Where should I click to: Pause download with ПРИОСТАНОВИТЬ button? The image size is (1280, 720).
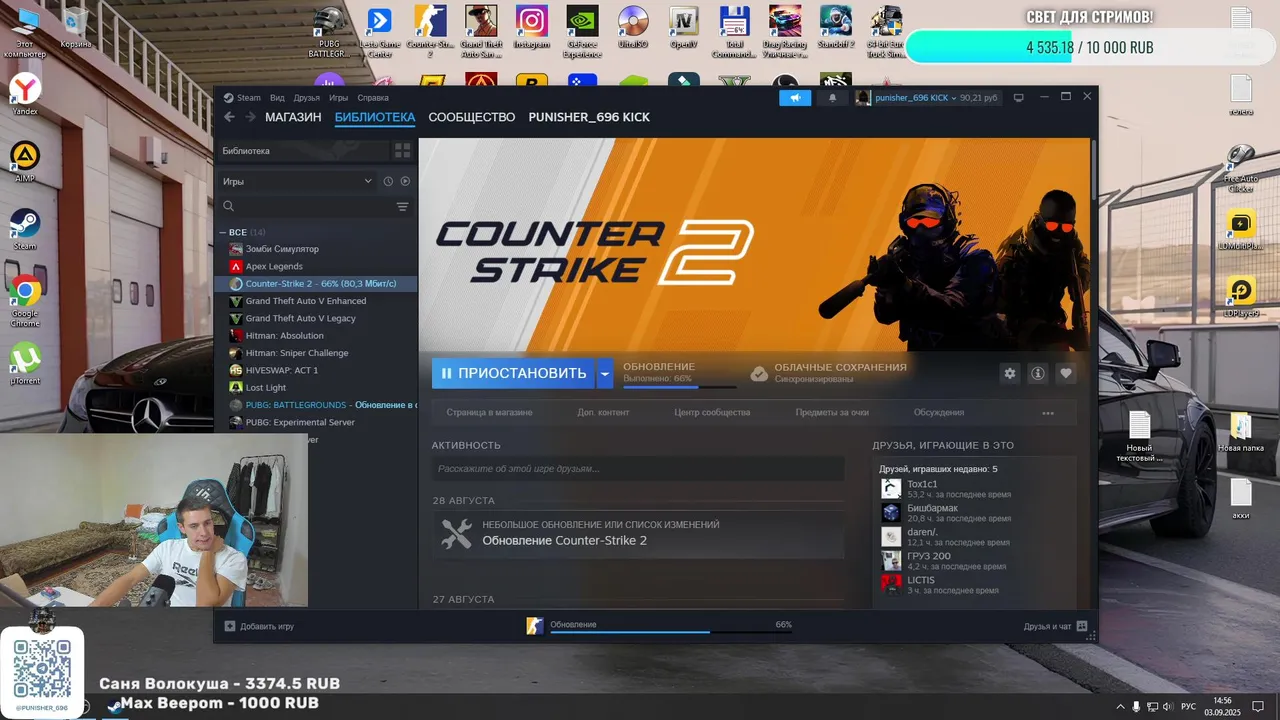point(514,373)
